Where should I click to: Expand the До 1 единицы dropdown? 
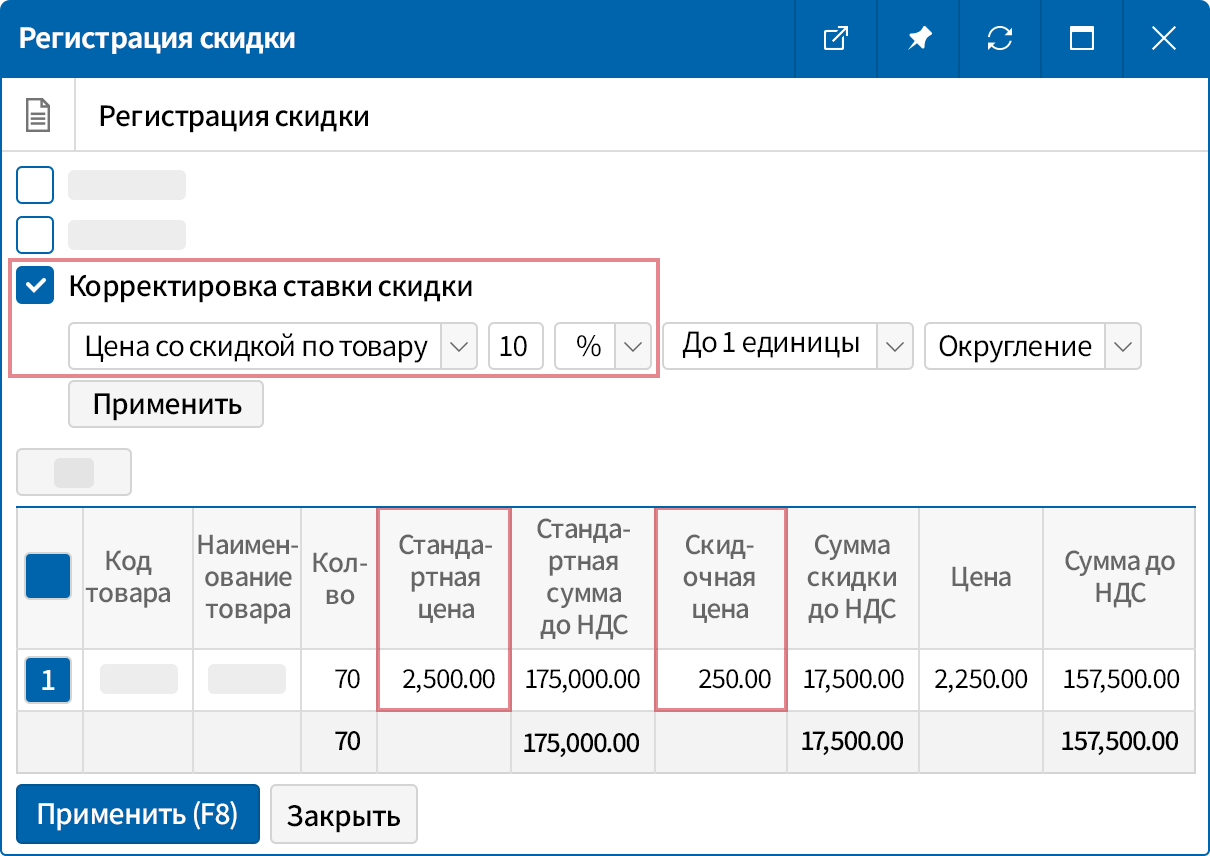[896, 346]
